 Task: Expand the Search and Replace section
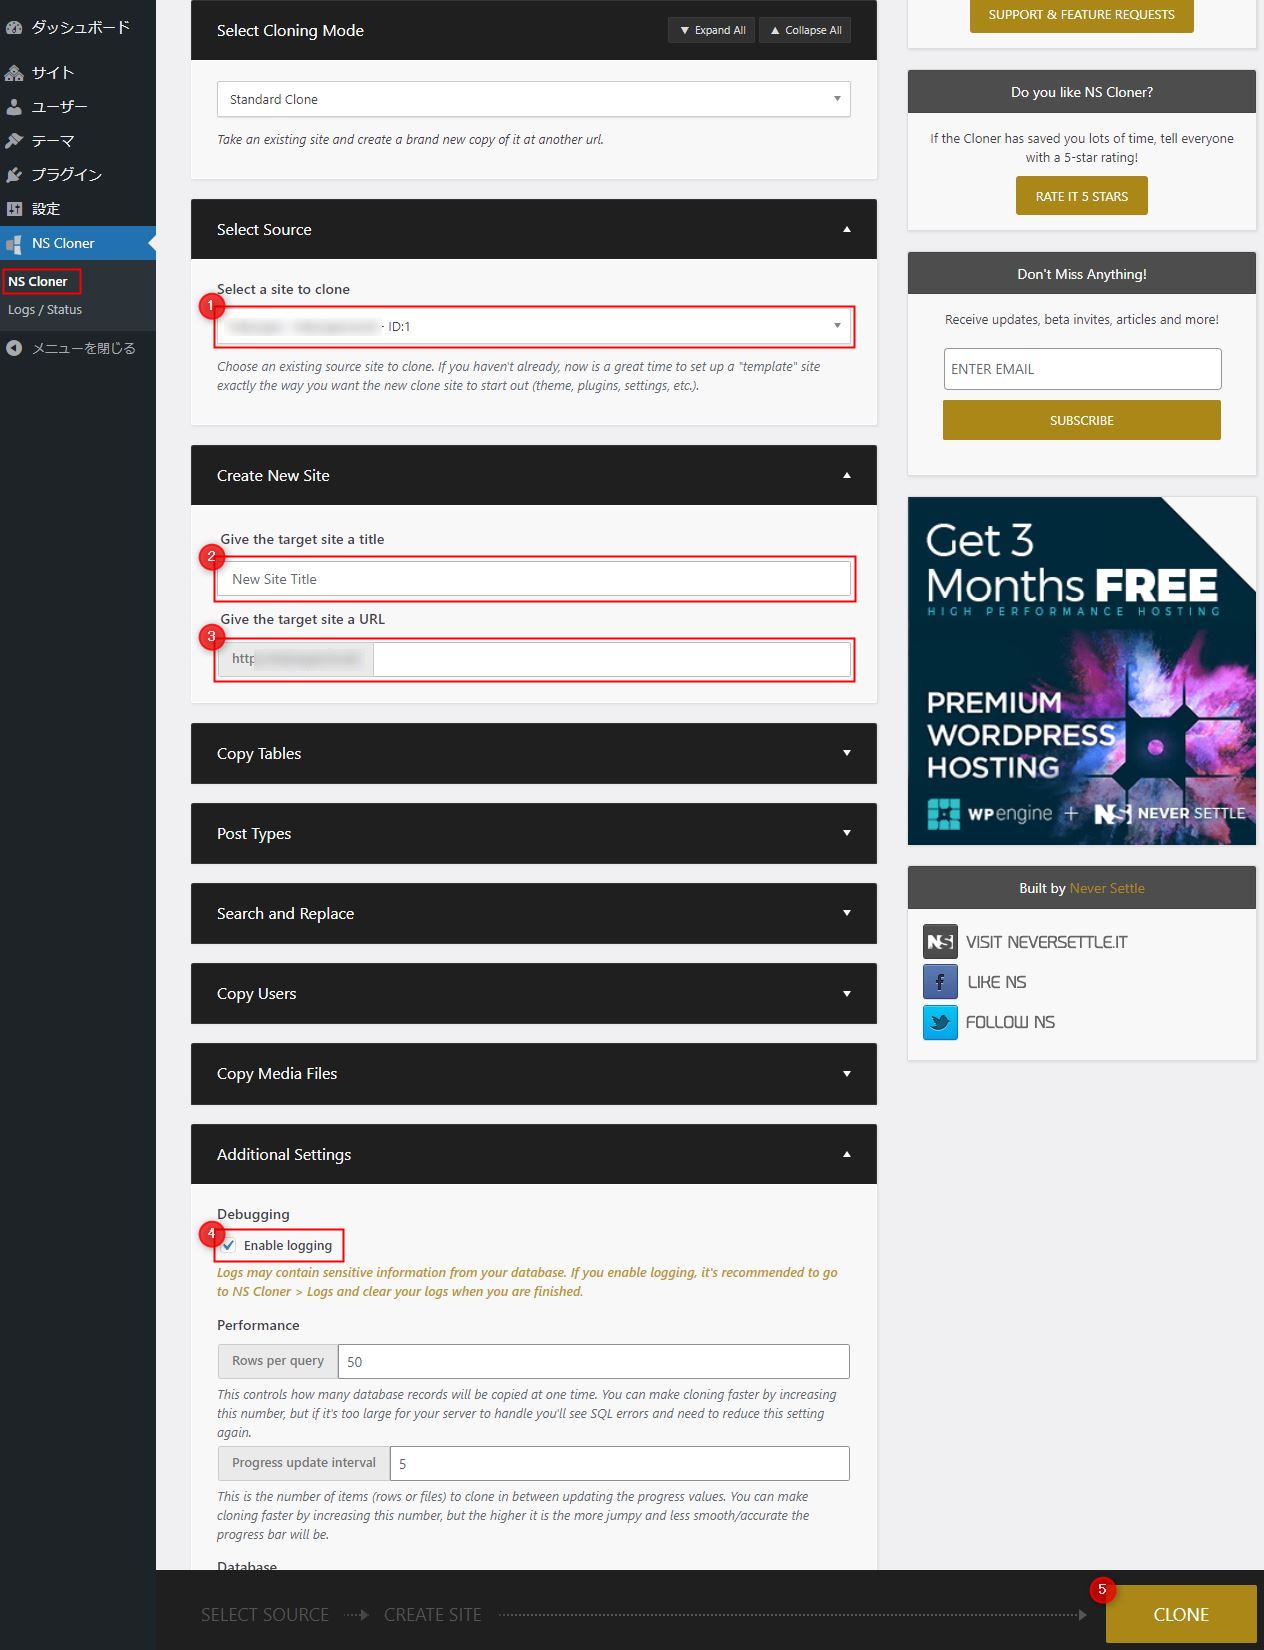[x=533, y=913]
